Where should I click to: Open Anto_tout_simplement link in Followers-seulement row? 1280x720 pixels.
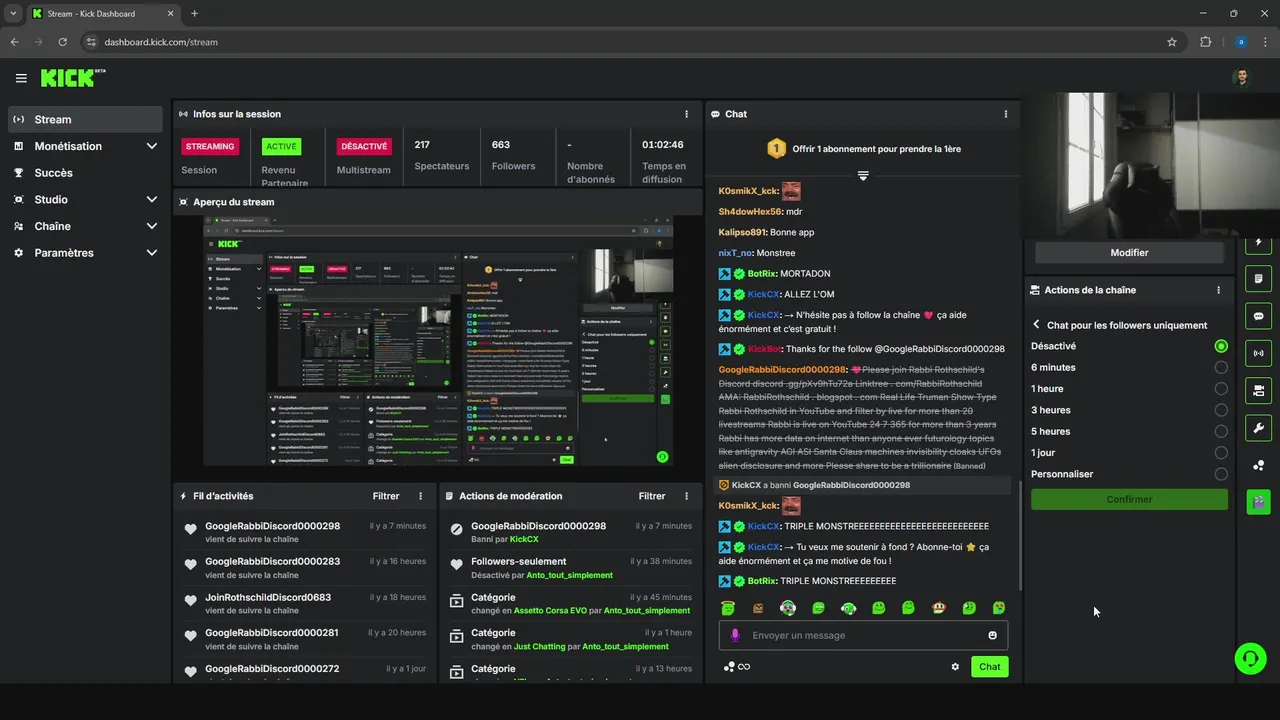pos(571,575)
